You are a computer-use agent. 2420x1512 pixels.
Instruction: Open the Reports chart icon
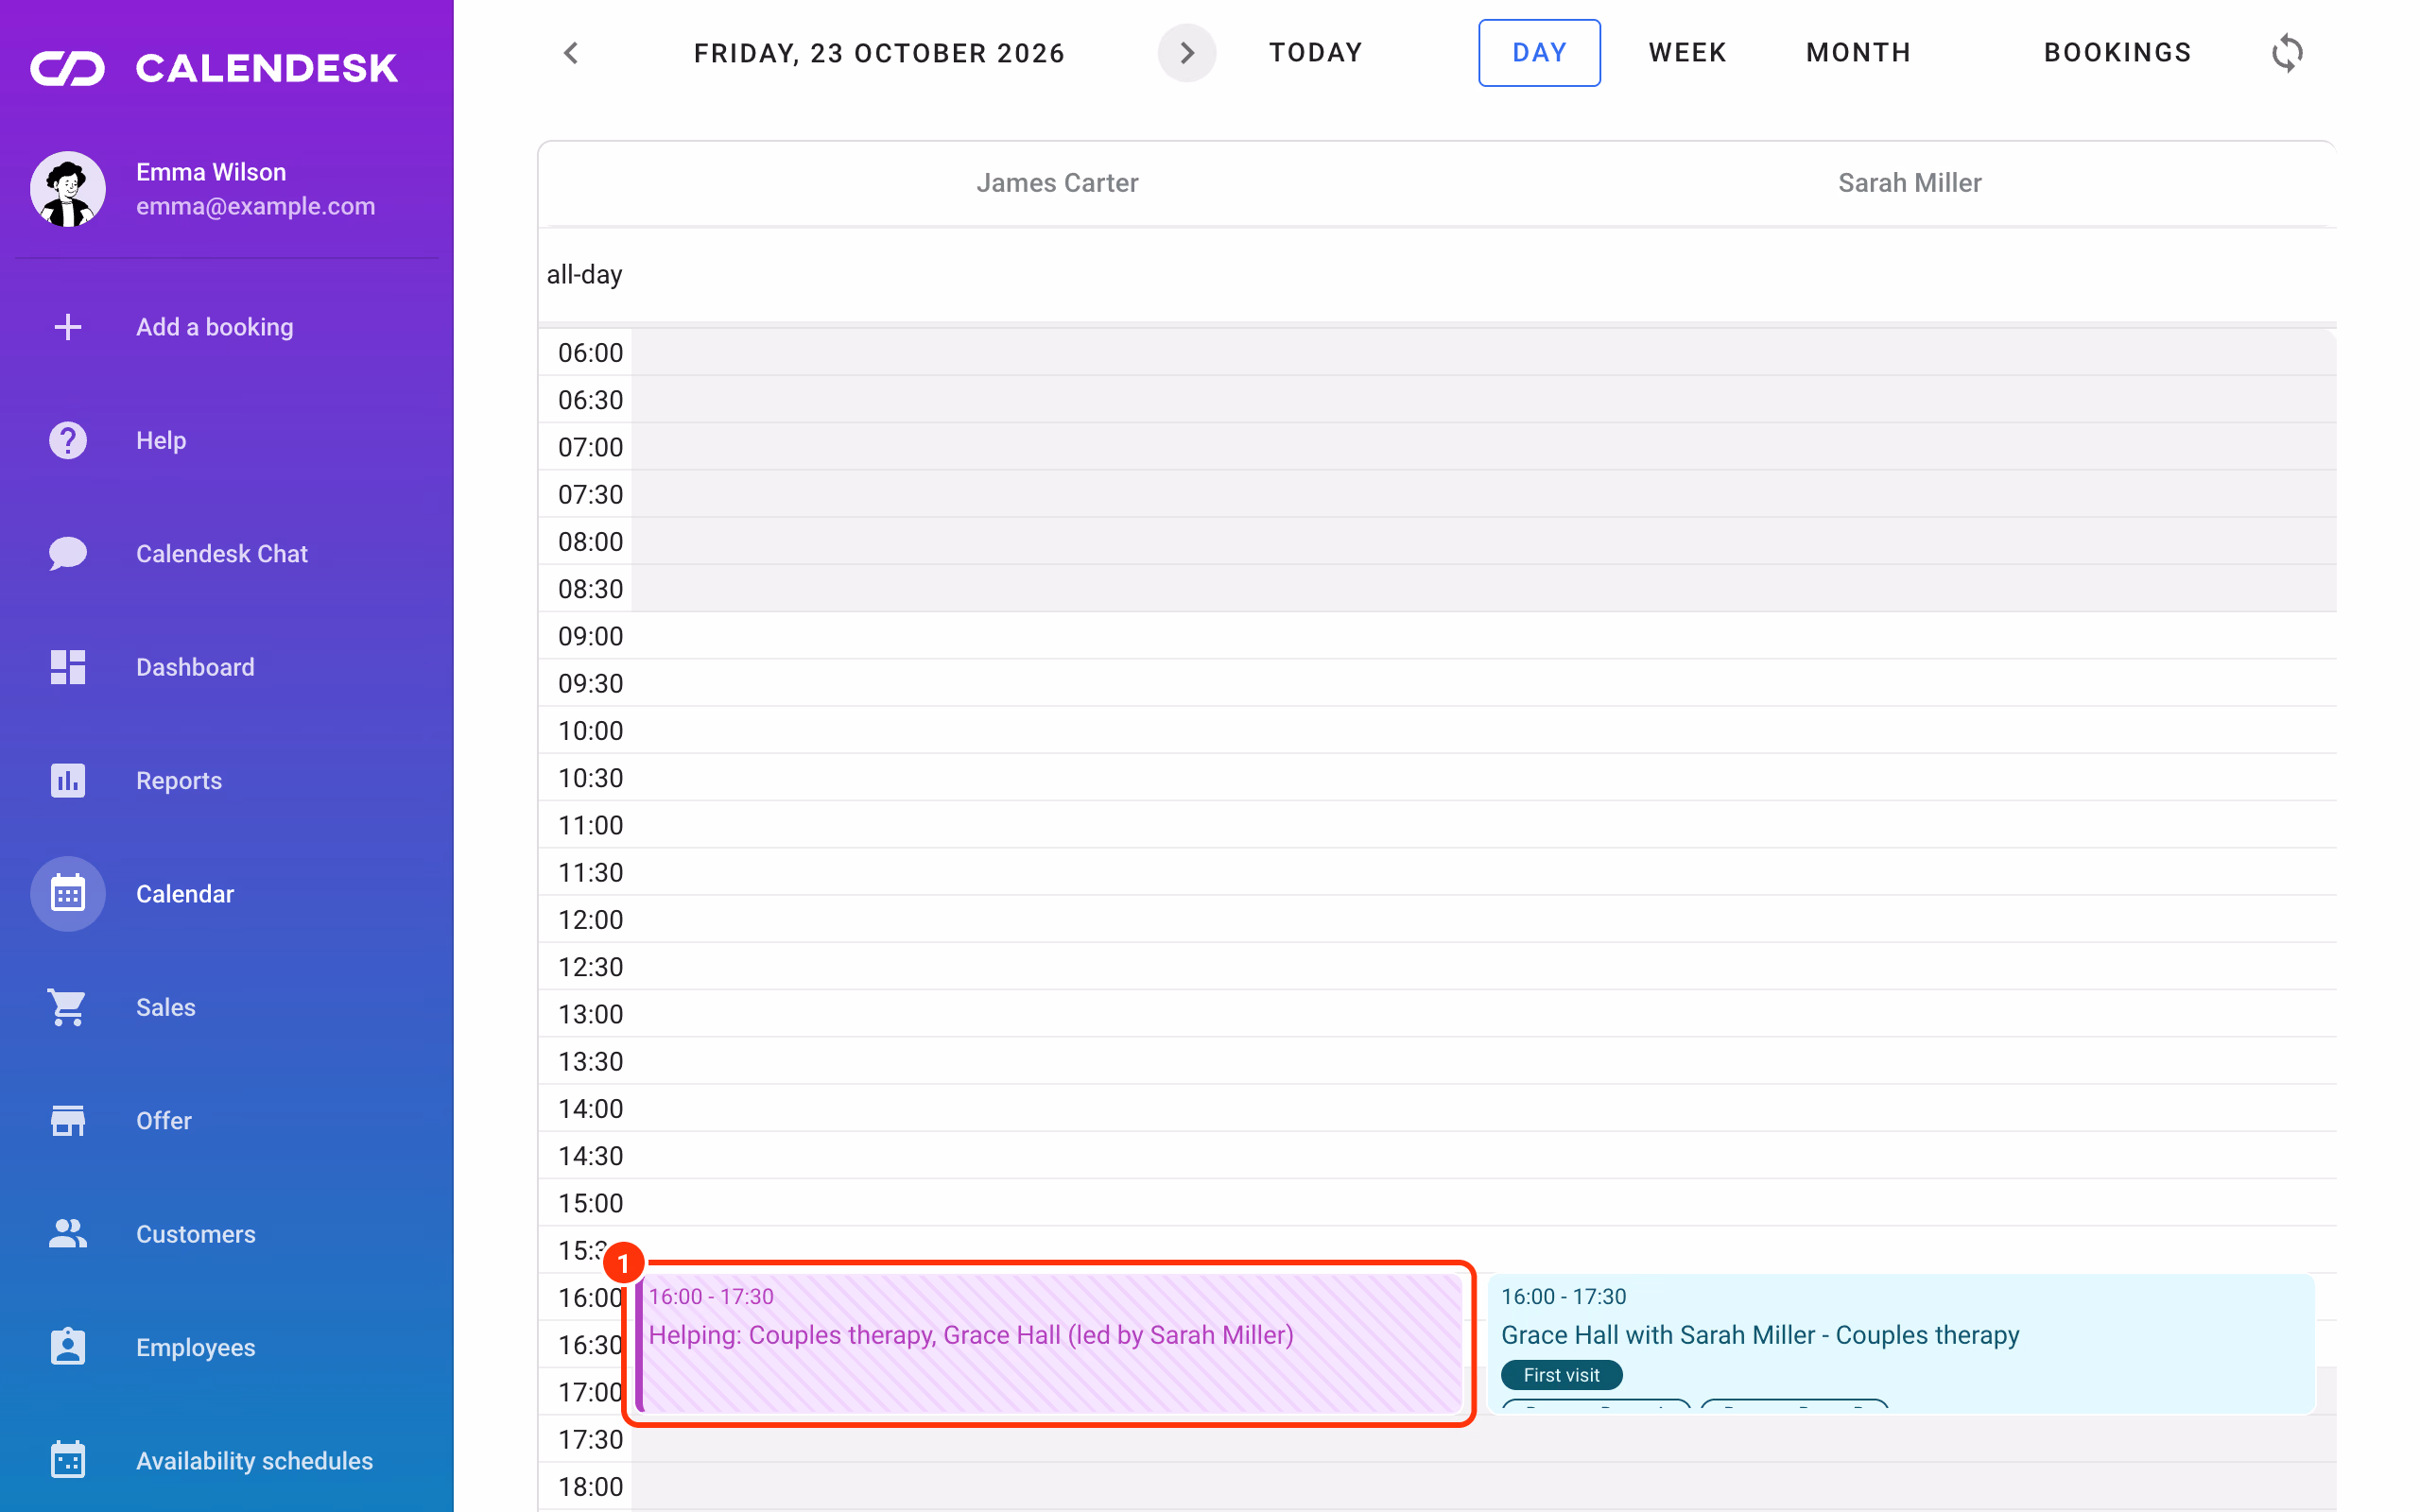point(68,780)
